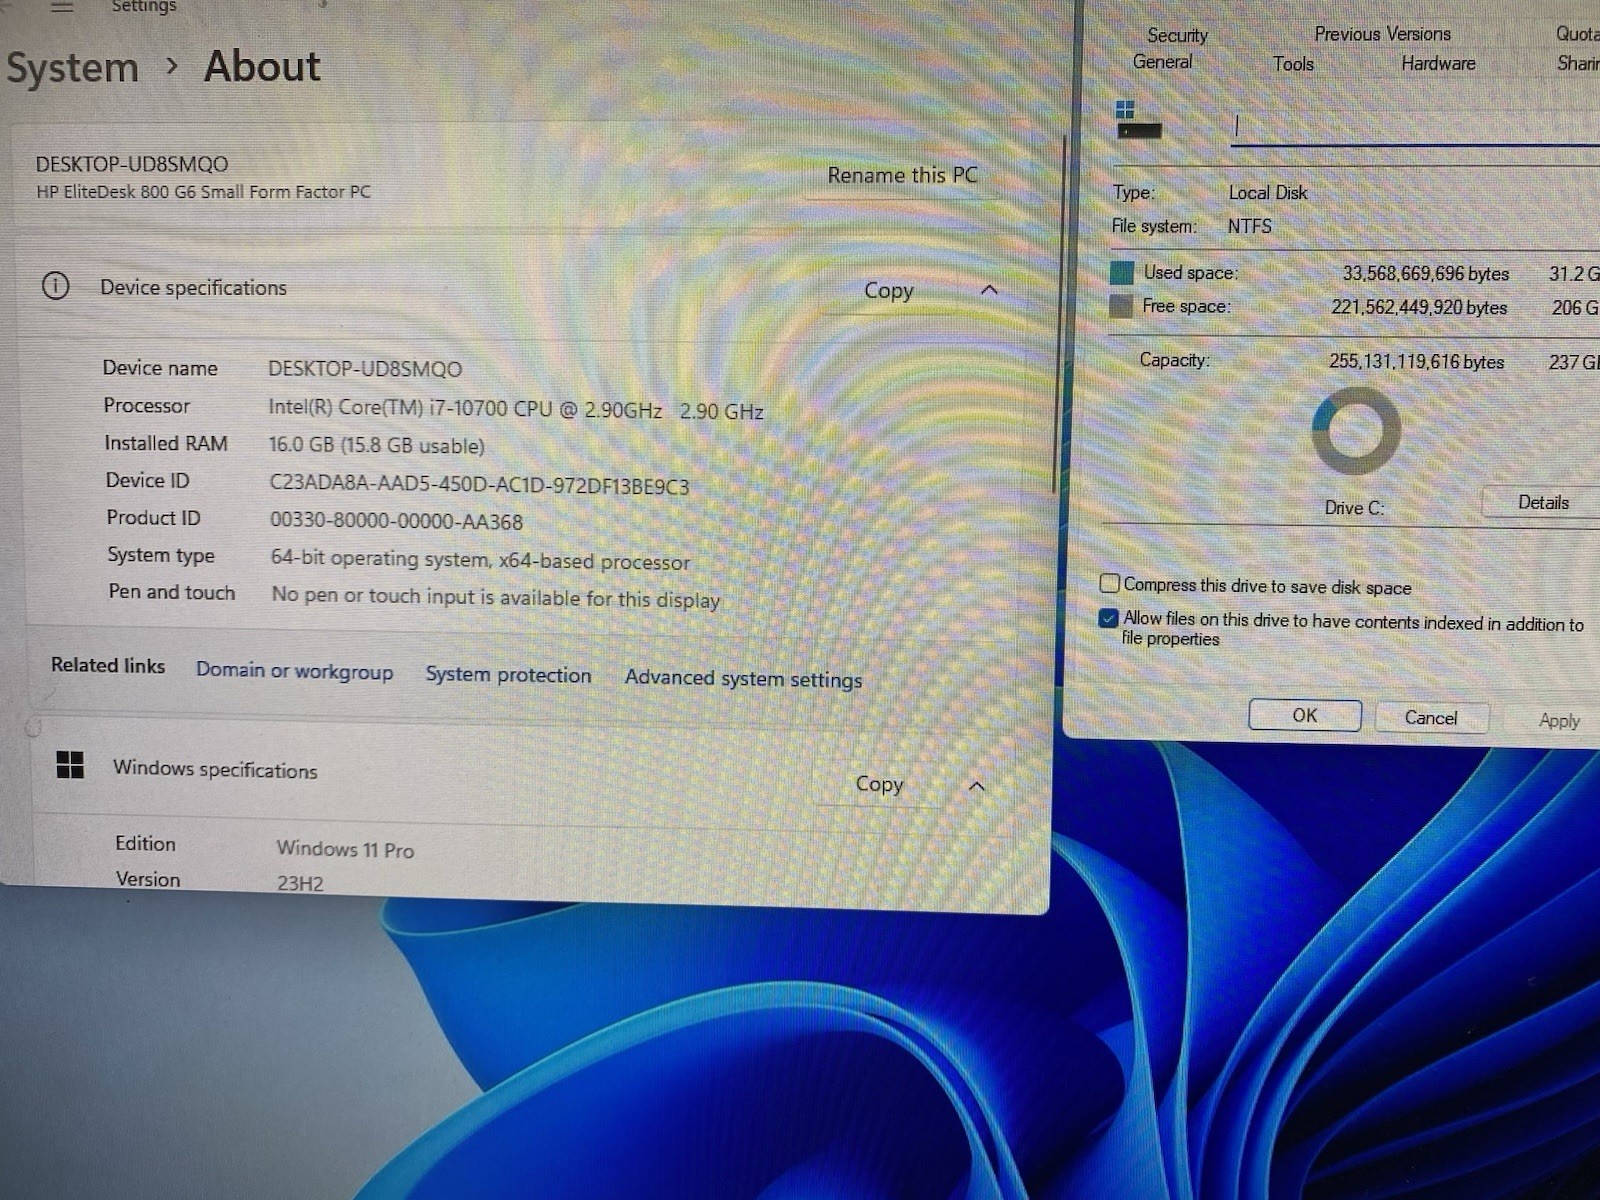Click the Windows logo beside Windows specifications
Viewport: 1600px width, 1200px height.
[x=70, y=766]
